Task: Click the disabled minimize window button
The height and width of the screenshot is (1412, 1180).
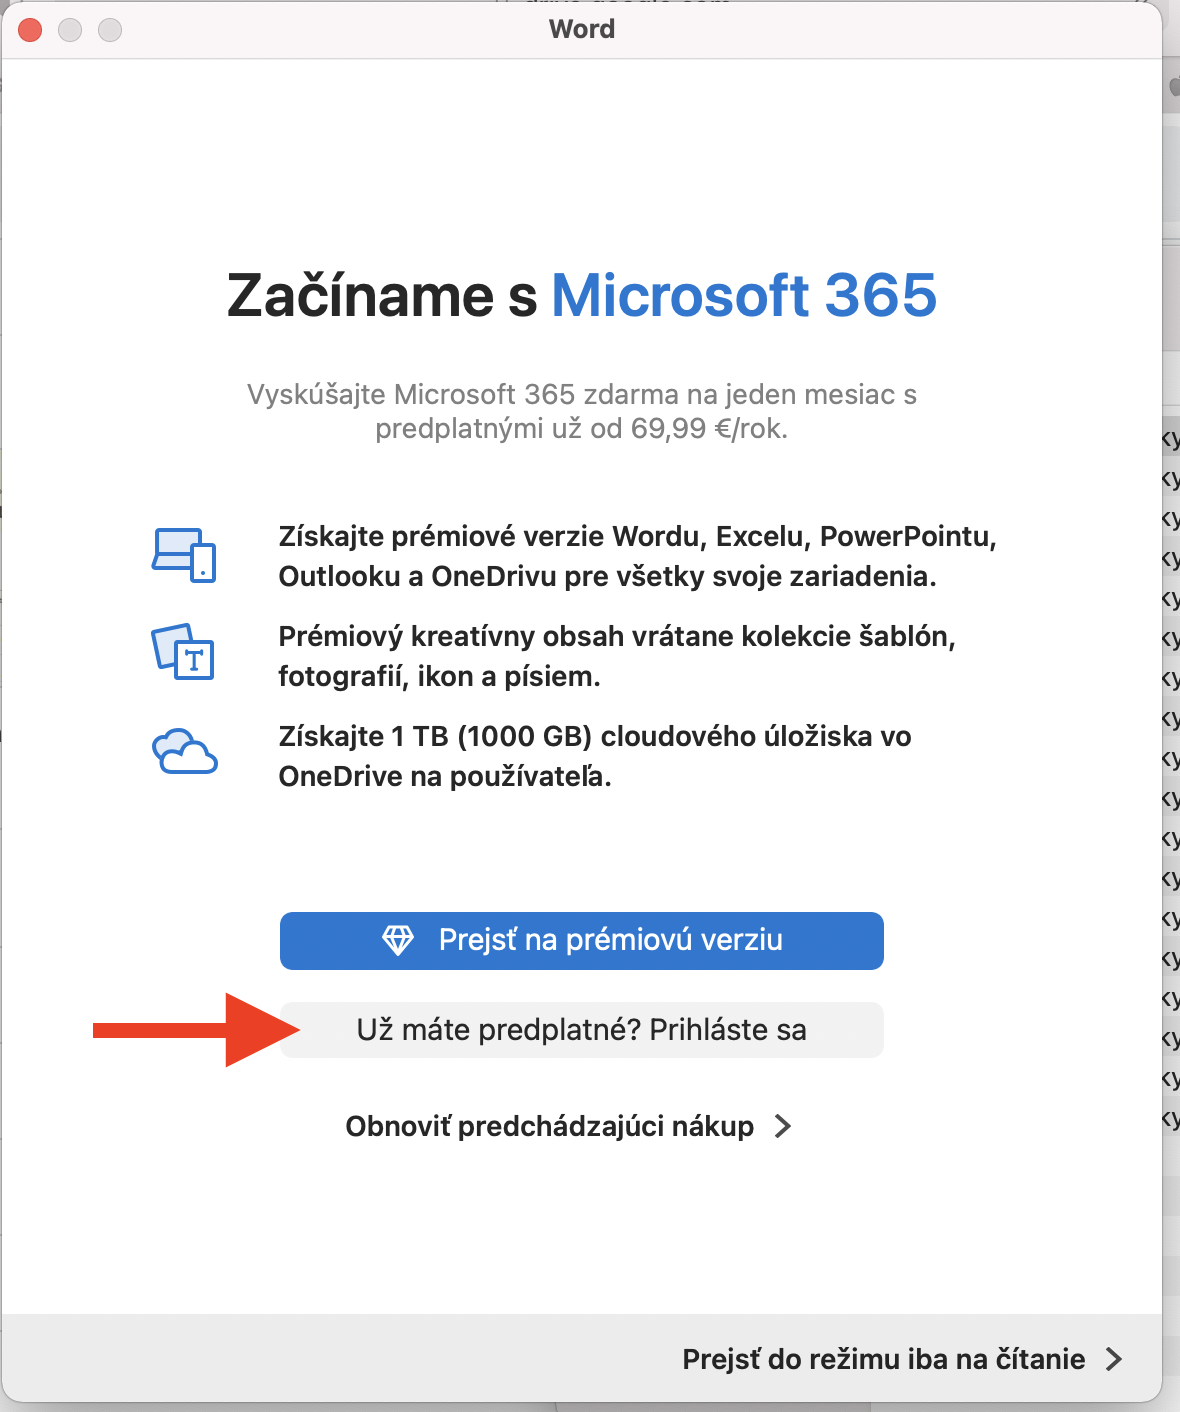Action: (70, 30)
